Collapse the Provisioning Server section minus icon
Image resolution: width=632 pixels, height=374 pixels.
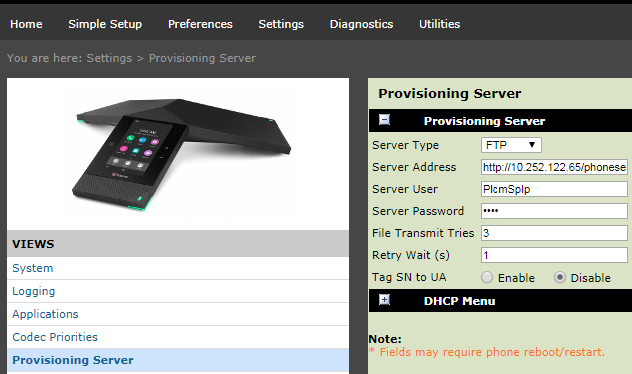coord(385,120)
